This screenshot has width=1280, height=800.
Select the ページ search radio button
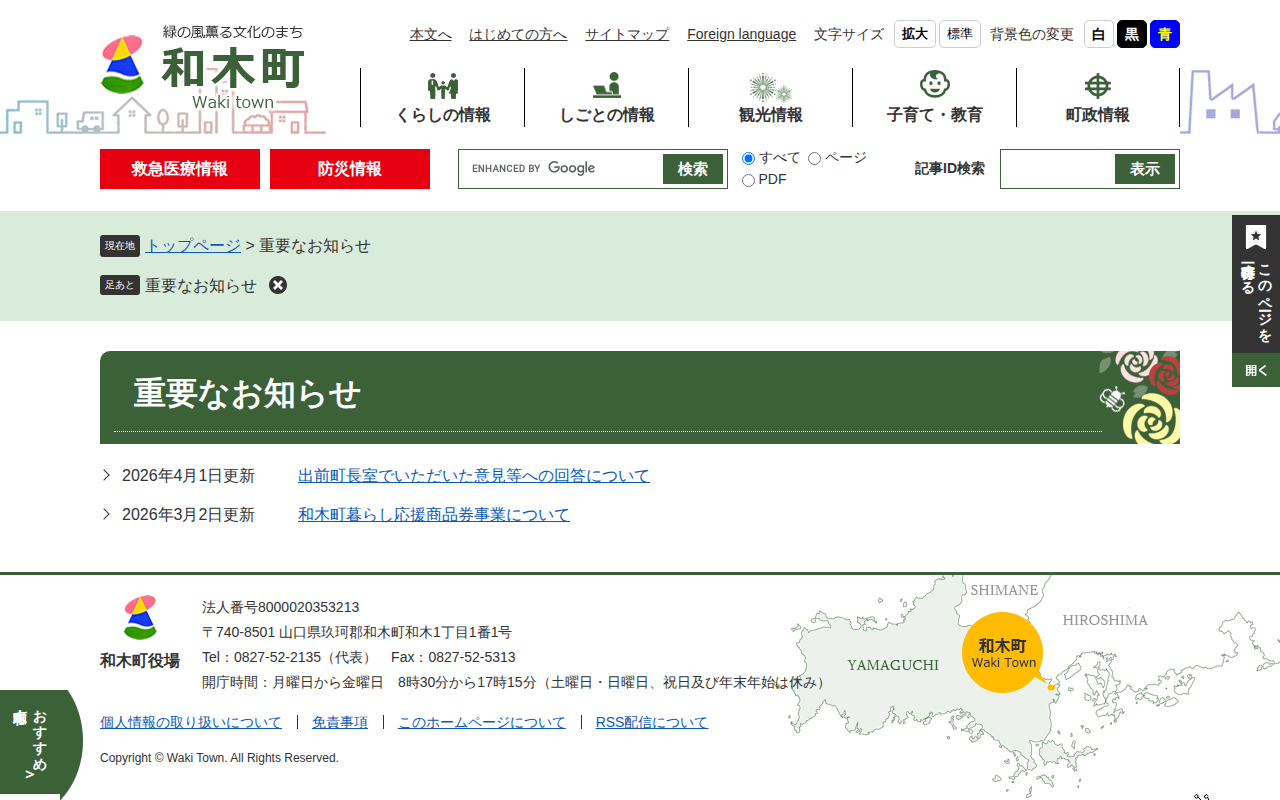coord(814,159)
